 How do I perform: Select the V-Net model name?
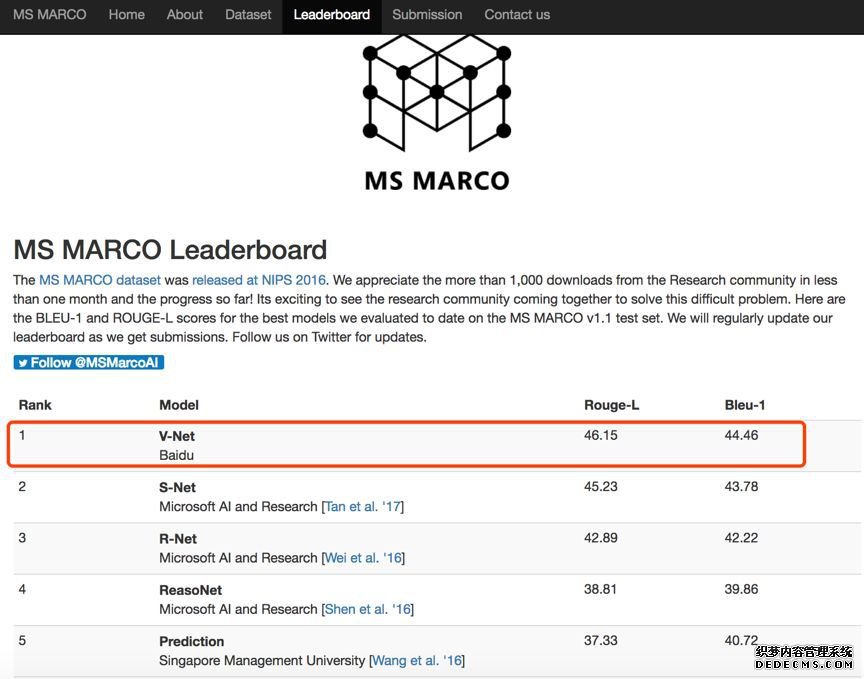tap(177, 436)
